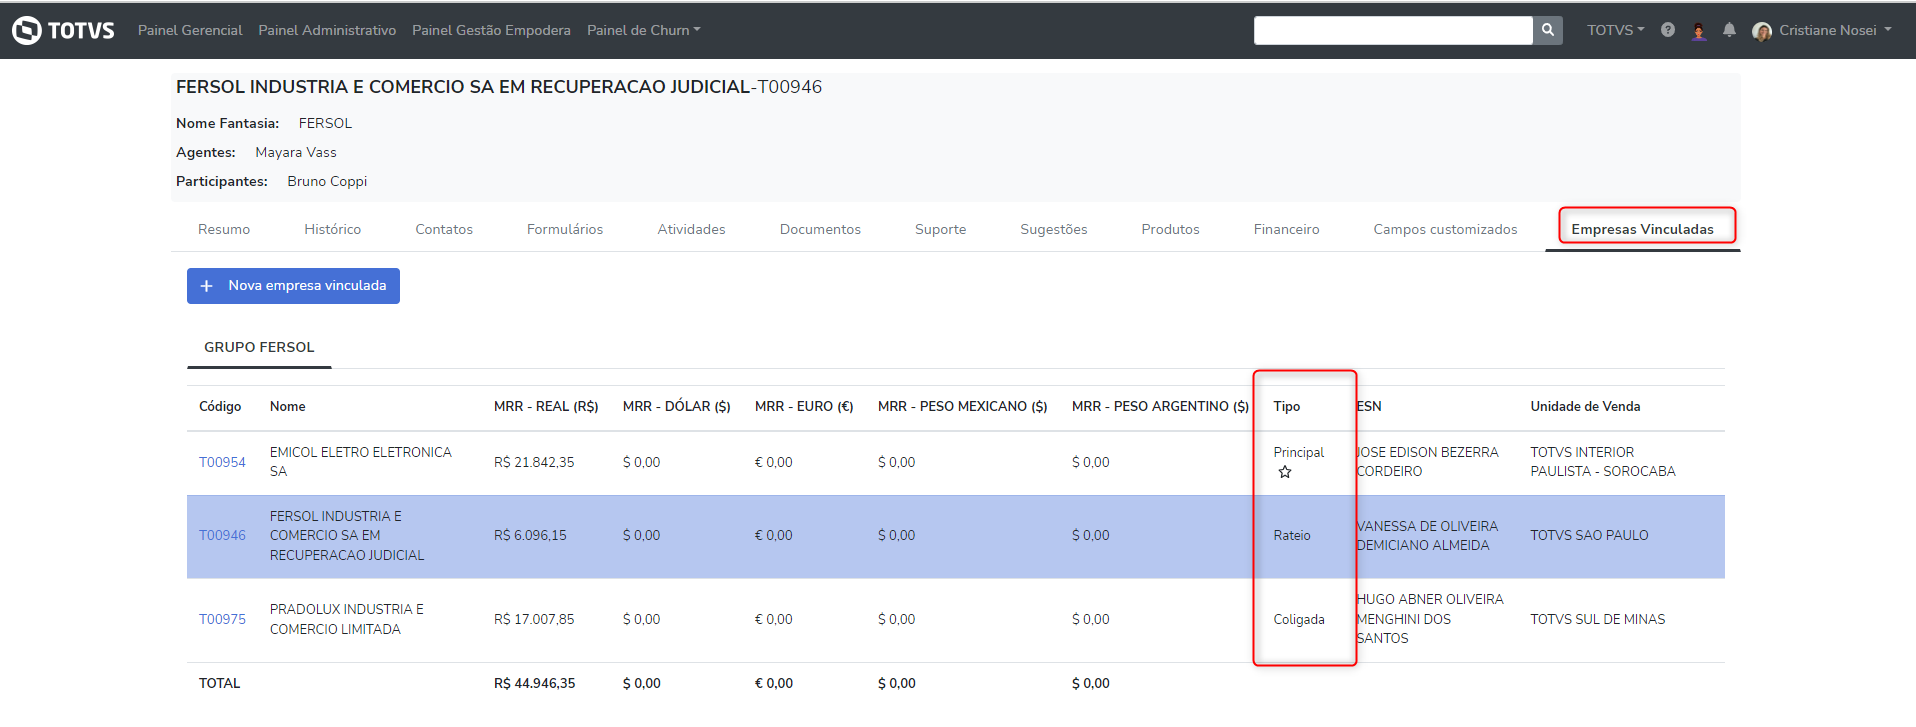Select the PRADOLUX INDUSTRIA E COMERCIO LIMITADA name
Screen dimensions: 1916x727
(347, 619)
